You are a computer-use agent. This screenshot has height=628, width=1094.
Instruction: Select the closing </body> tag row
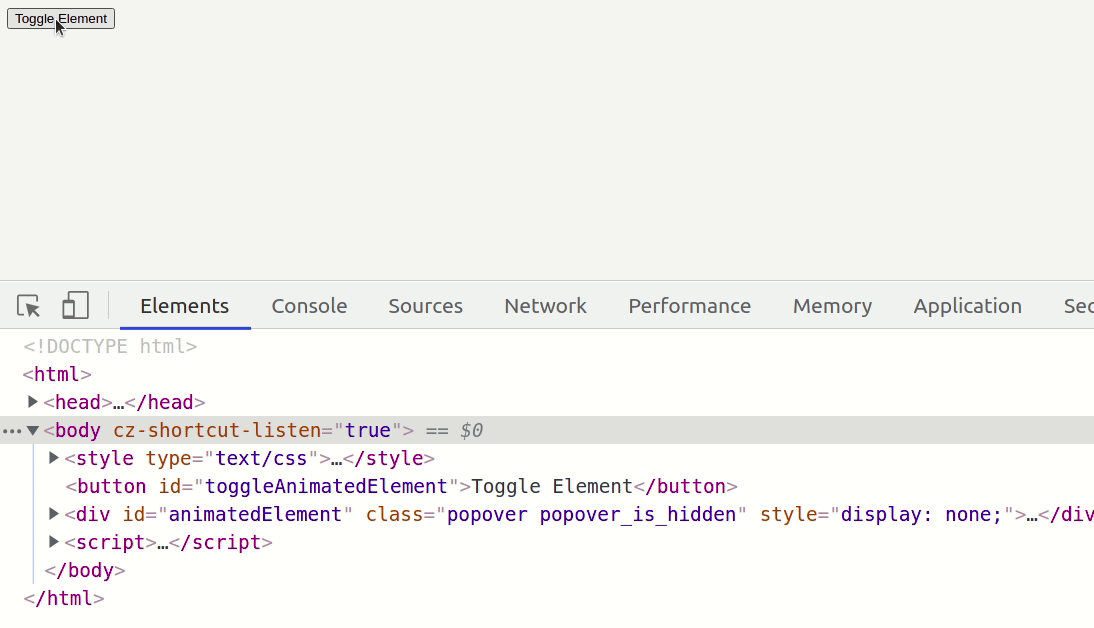coord(85,570)
